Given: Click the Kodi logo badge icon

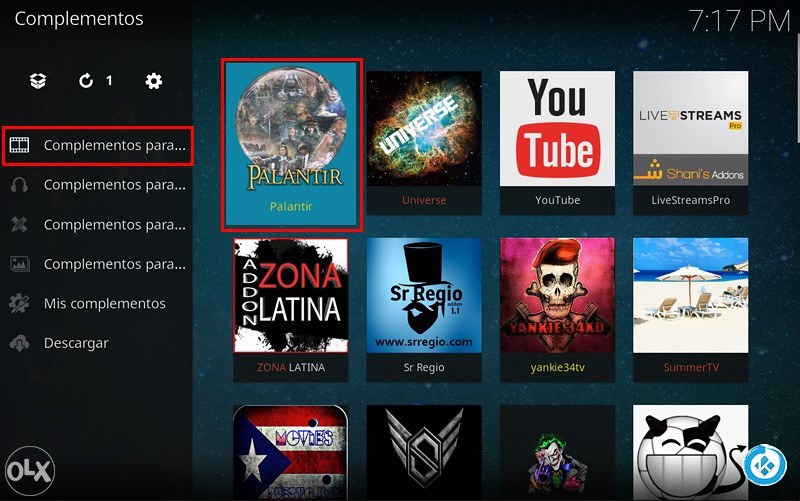Looking at the screenshot, I should [764, 466].
